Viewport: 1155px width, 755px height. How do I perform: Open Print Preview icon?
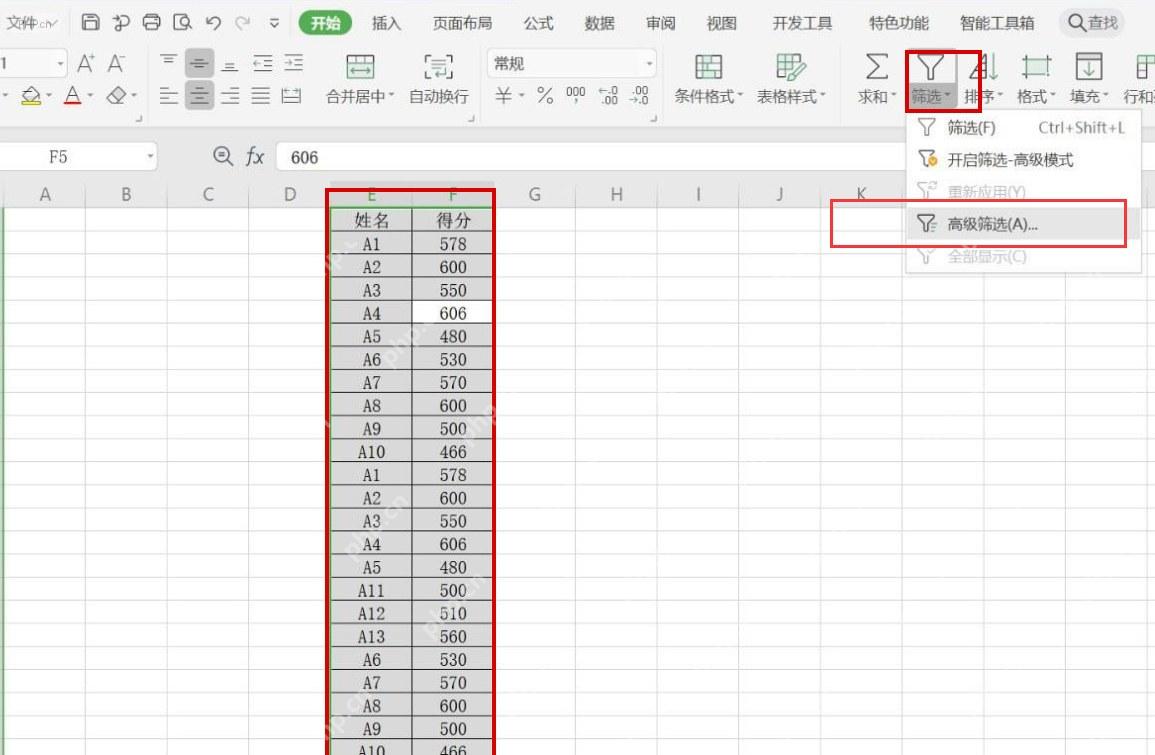point(182,22)
